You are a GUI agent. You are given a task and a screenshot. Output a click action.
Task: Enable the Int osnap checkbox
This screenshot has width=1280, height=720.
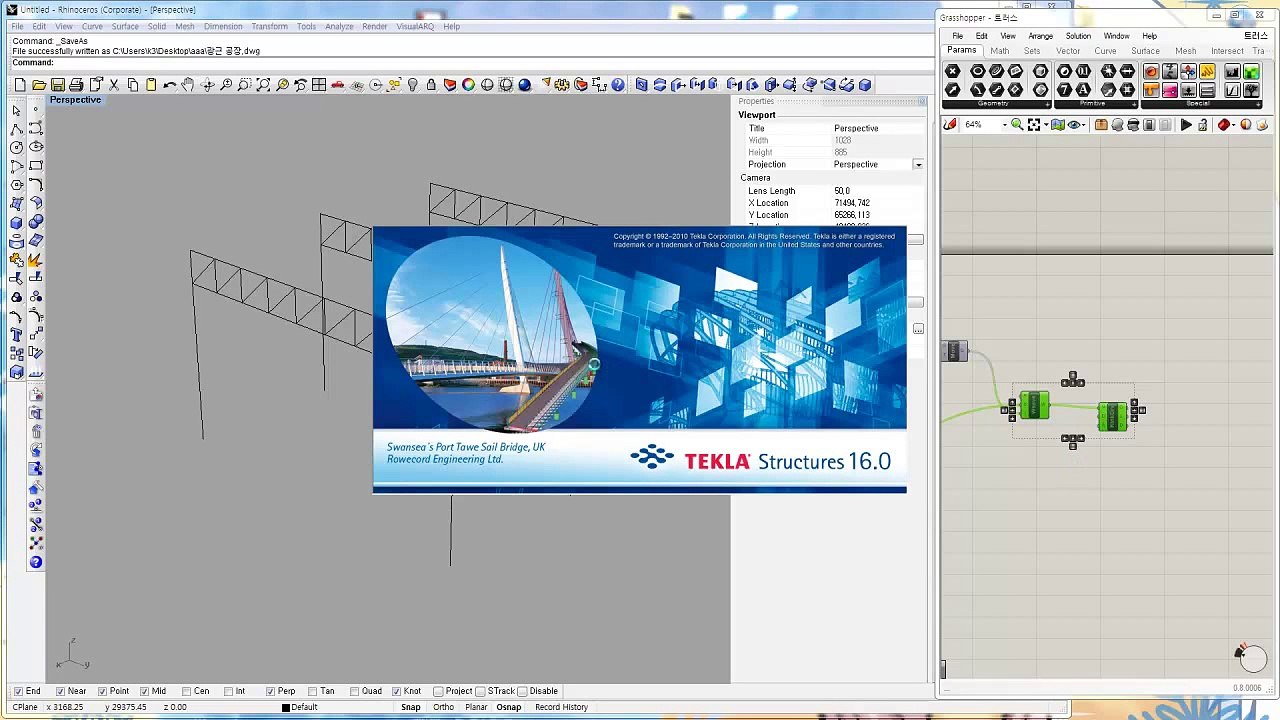[228, 691]
